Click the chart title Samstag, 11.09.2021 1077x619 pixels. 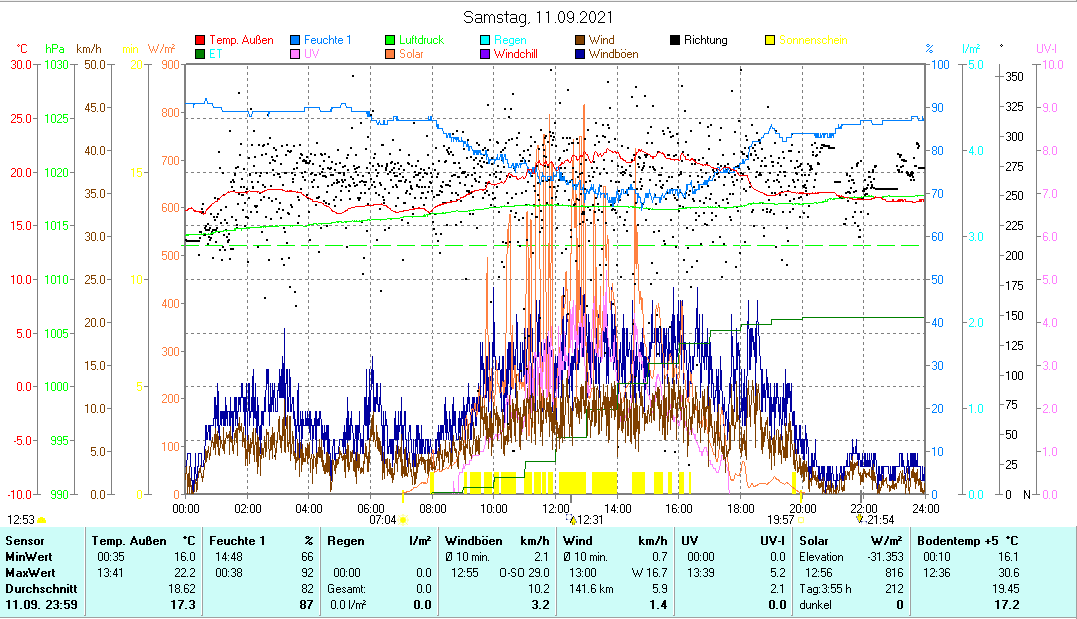[x=538, y=17]
